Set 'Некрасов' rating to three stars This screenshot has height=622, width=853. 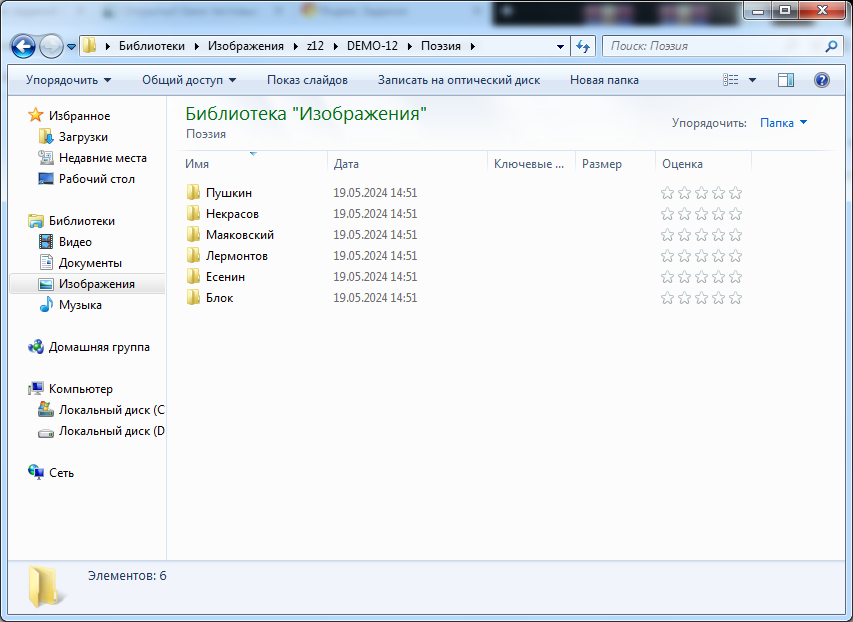pyautogui.click(x=701, y=214)
